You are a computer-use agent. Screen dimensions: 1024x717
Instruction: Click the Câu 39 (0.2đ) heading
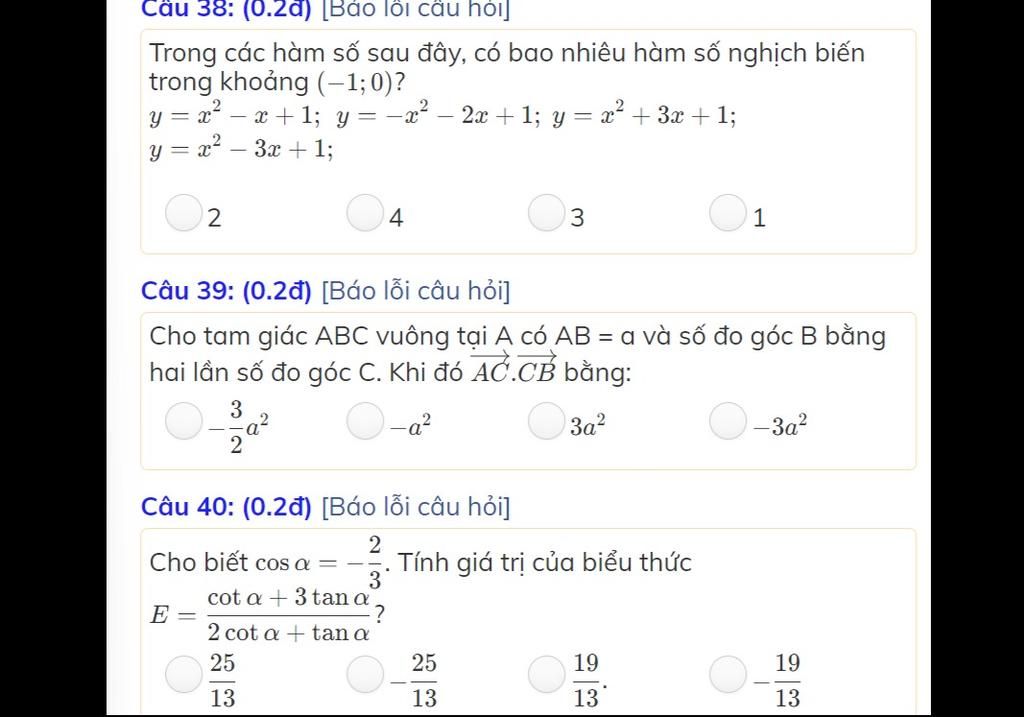tap(227, 291)
